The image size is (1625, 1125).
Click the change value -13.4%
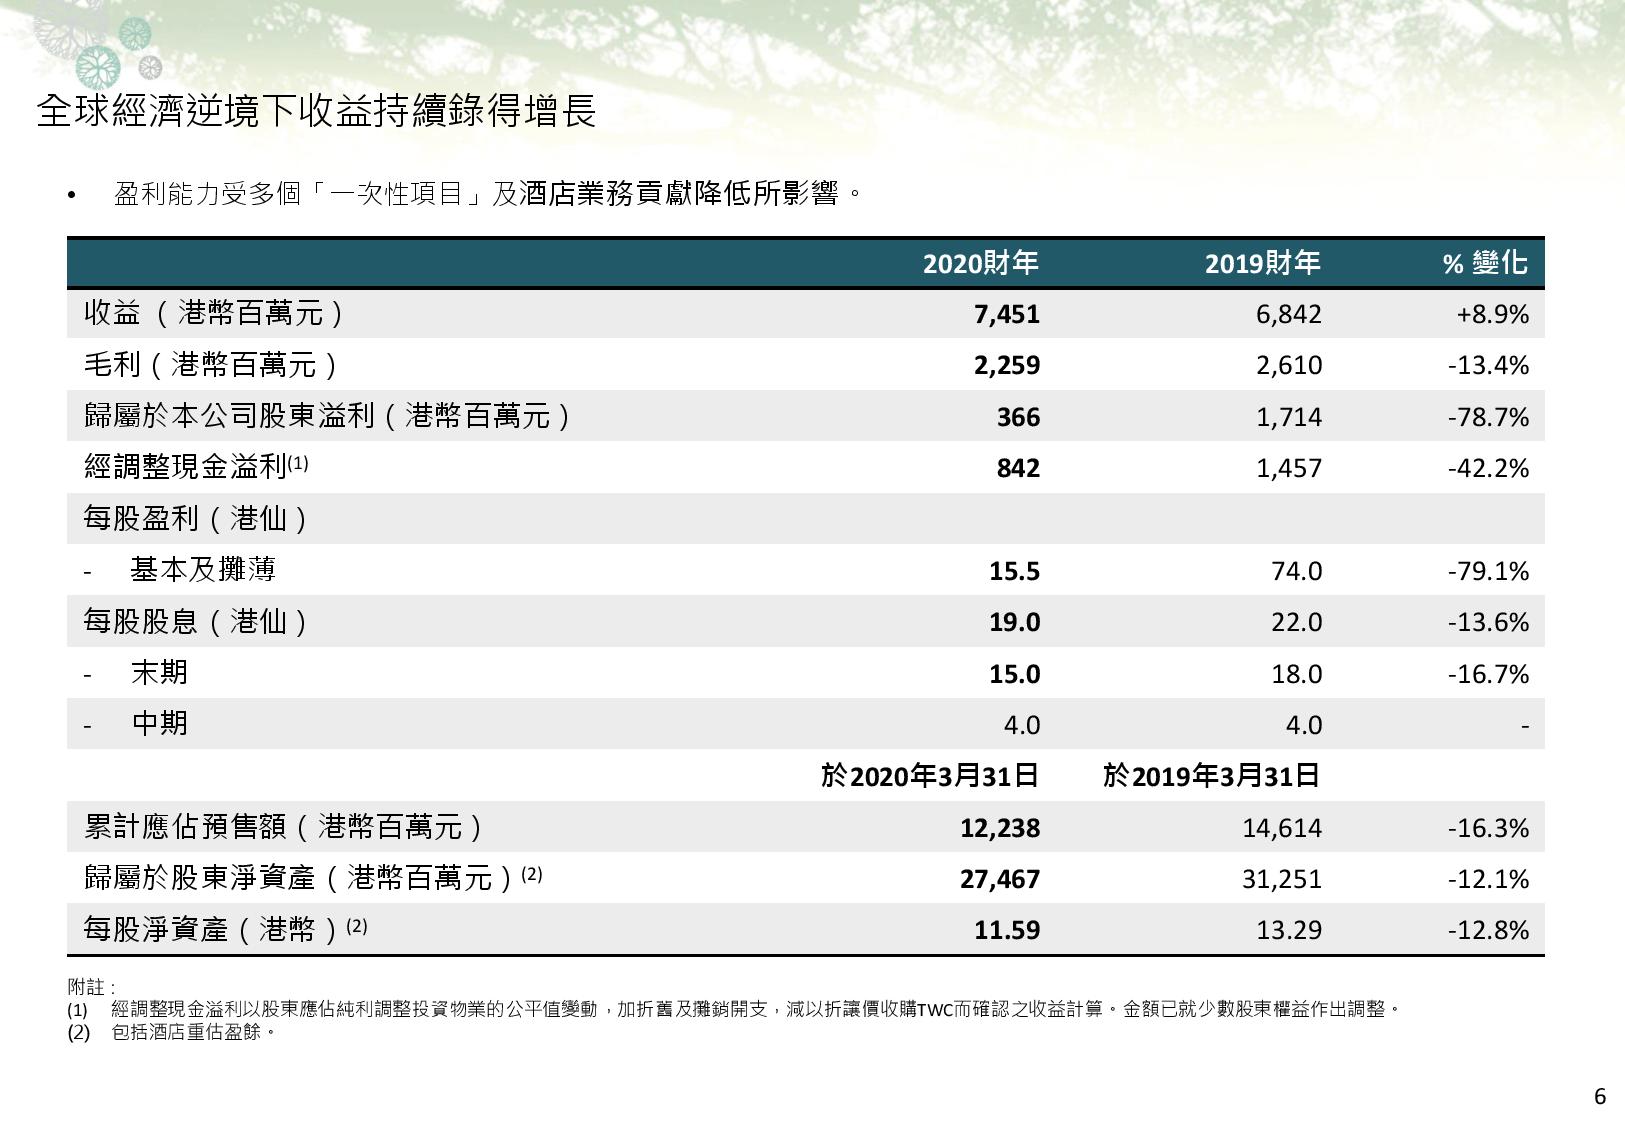pos(1489,365)
